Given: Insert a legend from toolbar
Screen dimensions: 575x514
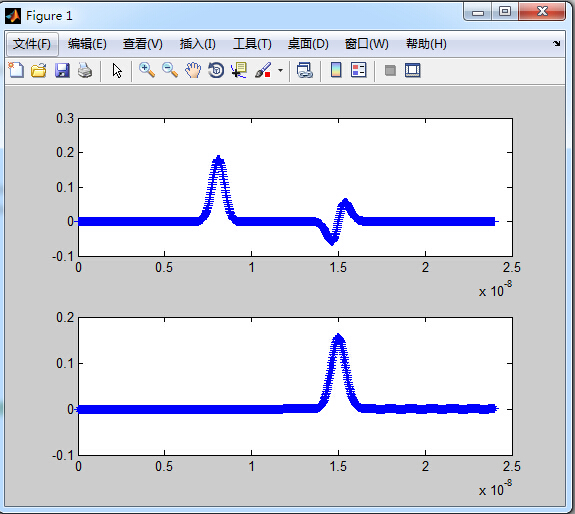Looking at the screenshot, I should pyautogui.click(x=359, y=70).
